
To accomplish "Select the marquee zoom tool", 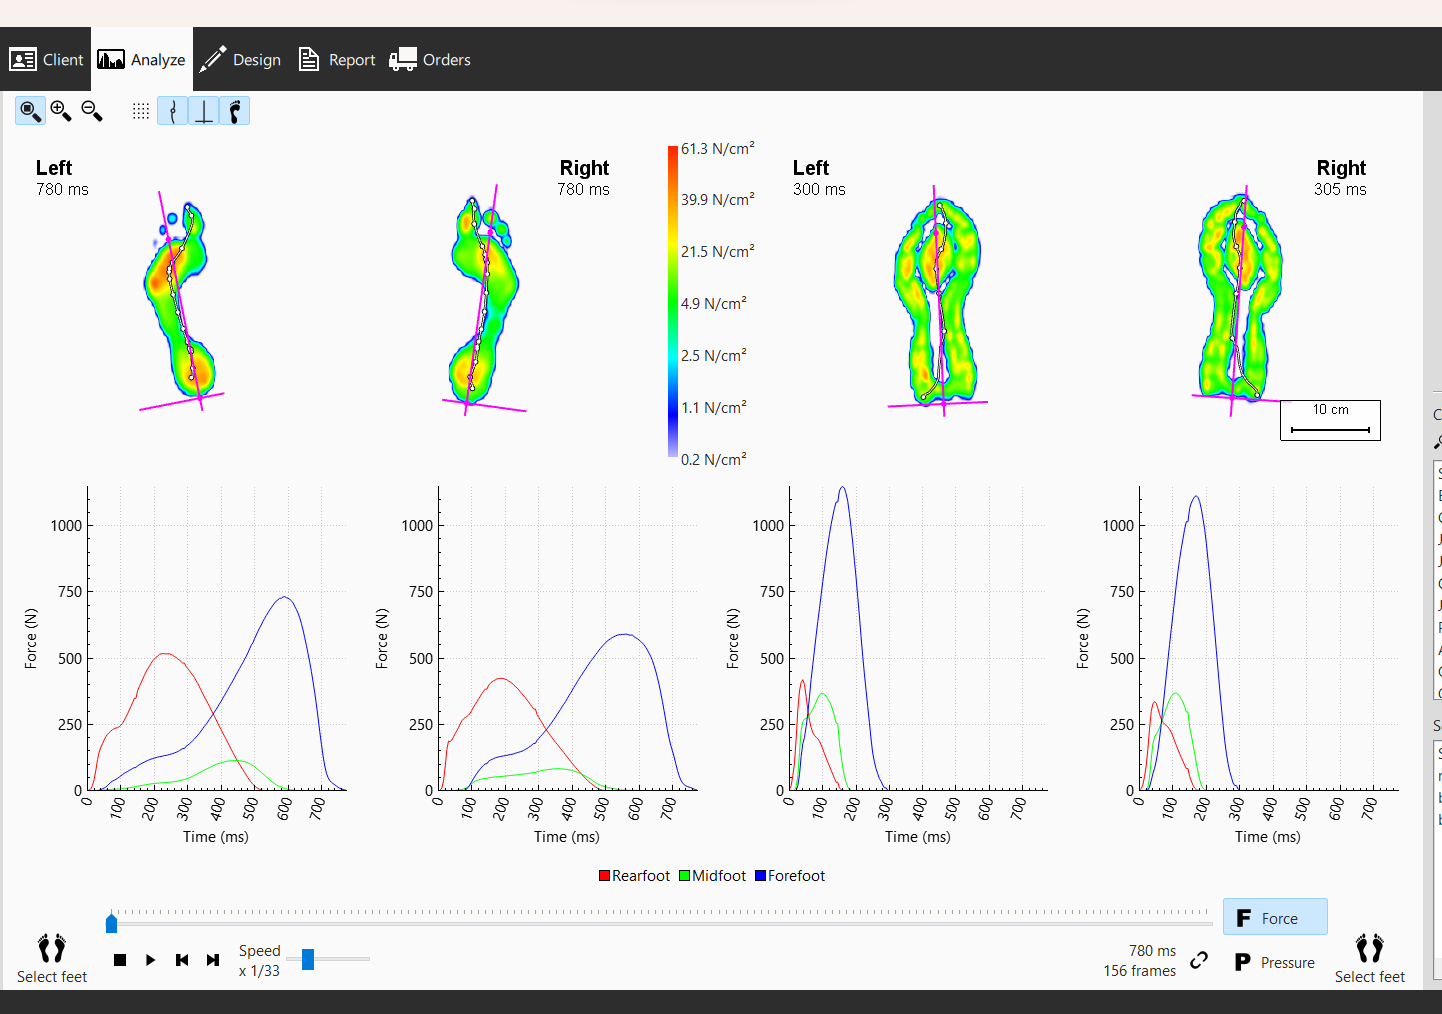I will pyautogui.click(x=29, y=111).
